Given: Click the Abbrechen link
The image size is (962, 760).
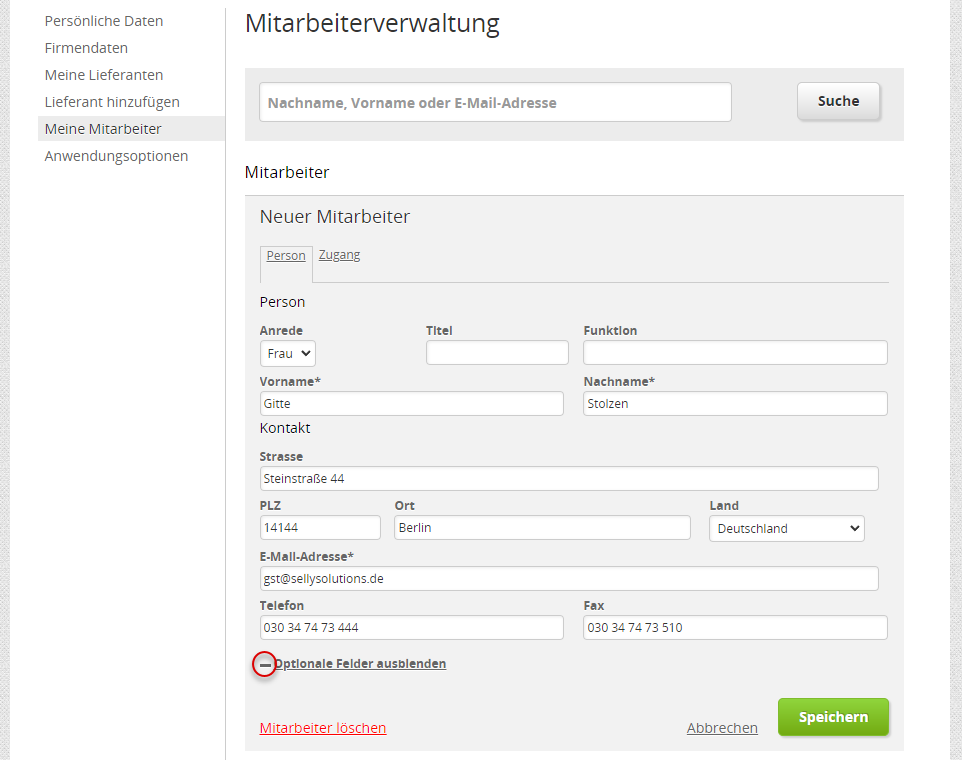Looking at the screenshot, I should [x=722, y=728].
